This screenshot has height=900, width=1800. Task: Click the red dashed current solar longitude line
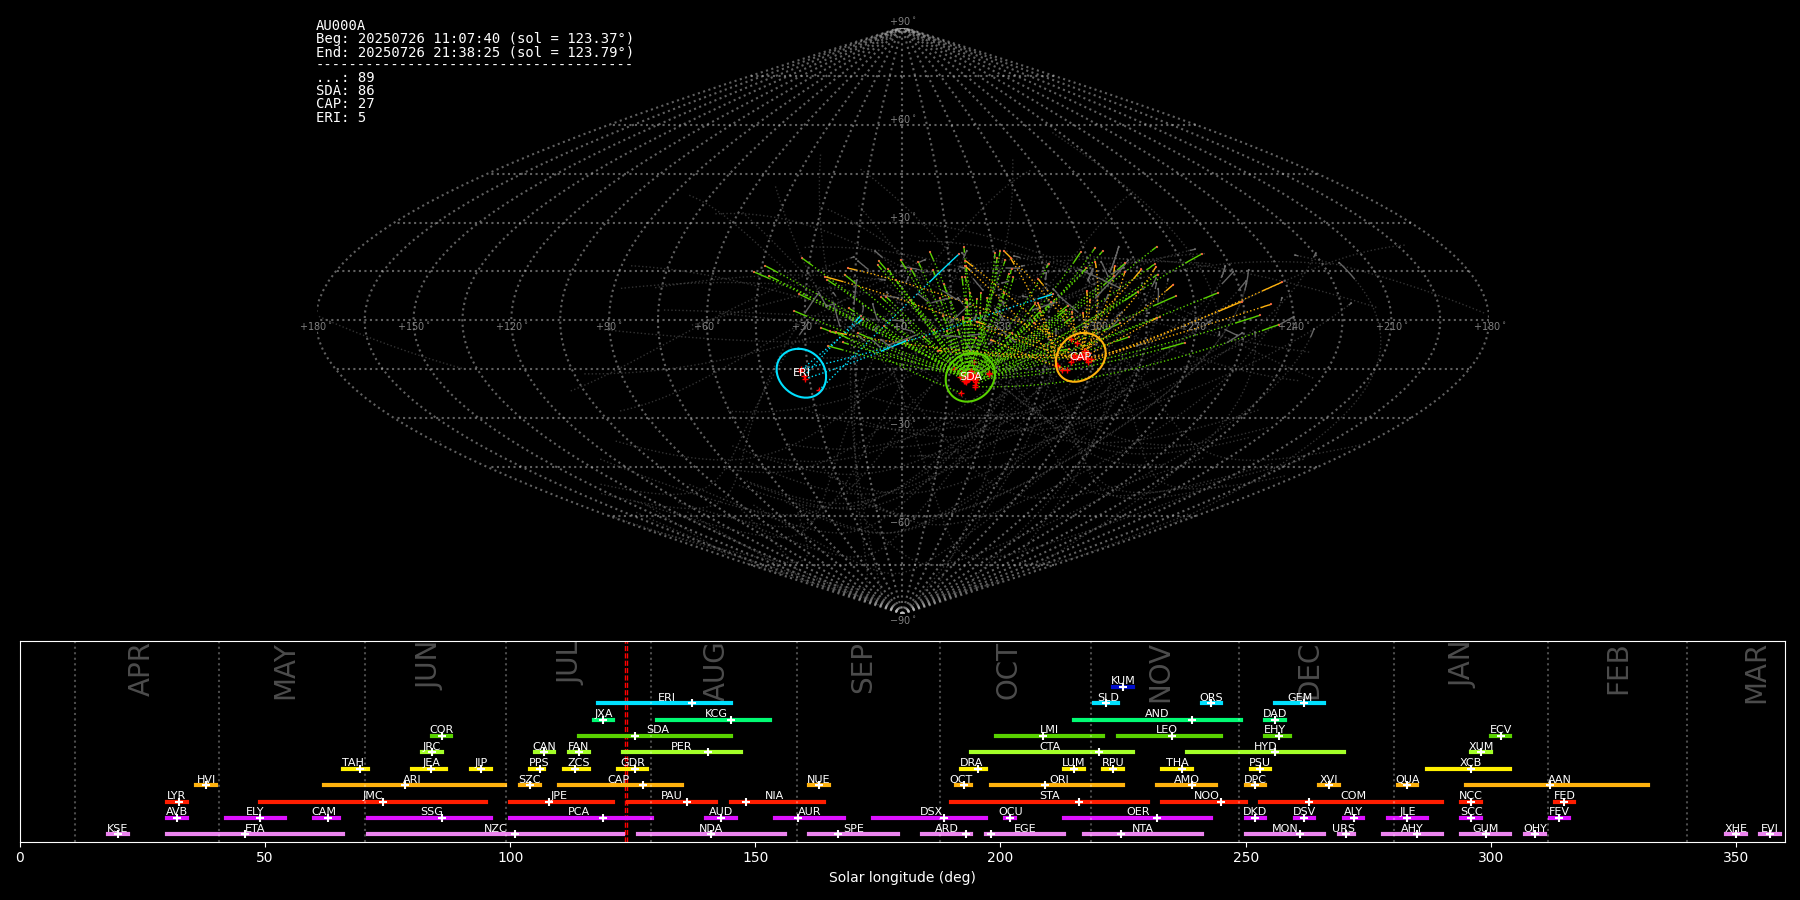pyautogui.click(x=626, y=741)
